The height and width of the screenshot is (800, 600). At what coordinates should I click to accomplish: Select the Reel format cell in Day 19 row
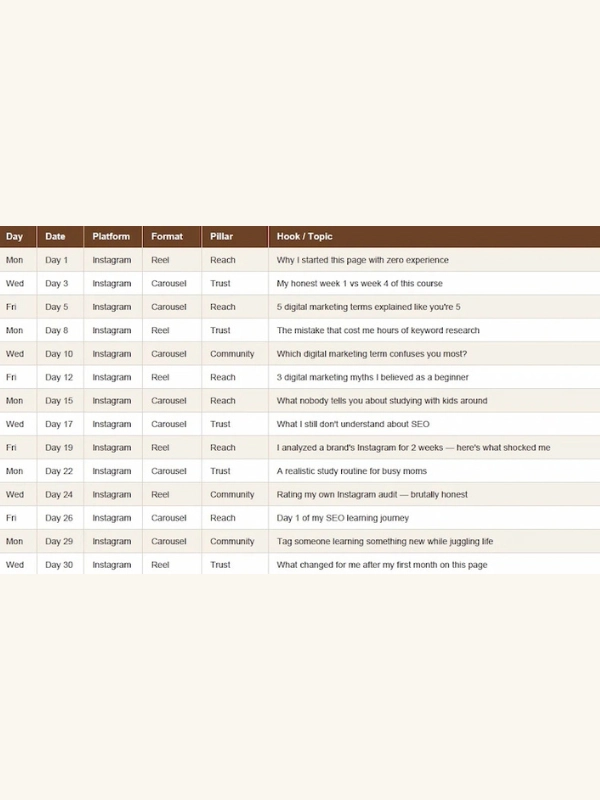pyautogui.click(x=172, y=447)
